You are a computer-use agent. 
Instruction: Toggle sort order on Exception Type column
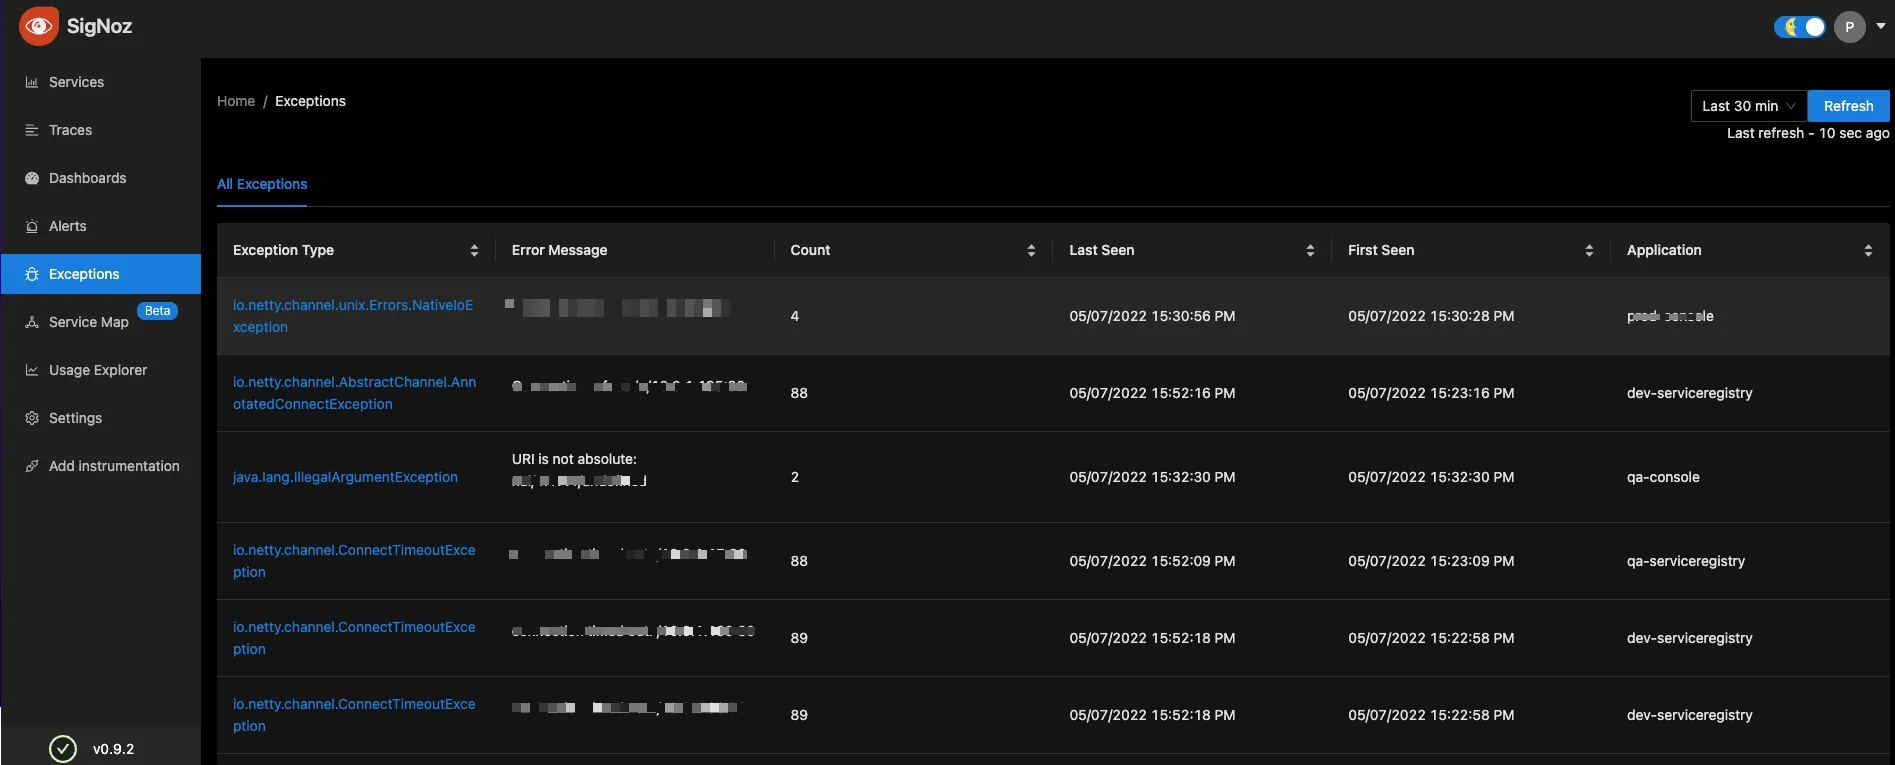474,251
